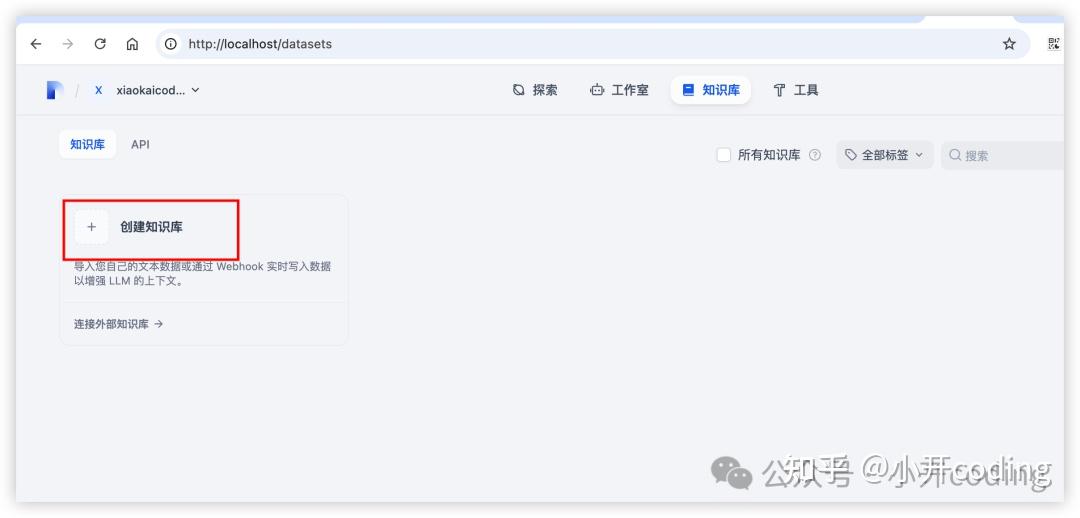Switch to the 知识库 sub-tab

tap(87, 145)
